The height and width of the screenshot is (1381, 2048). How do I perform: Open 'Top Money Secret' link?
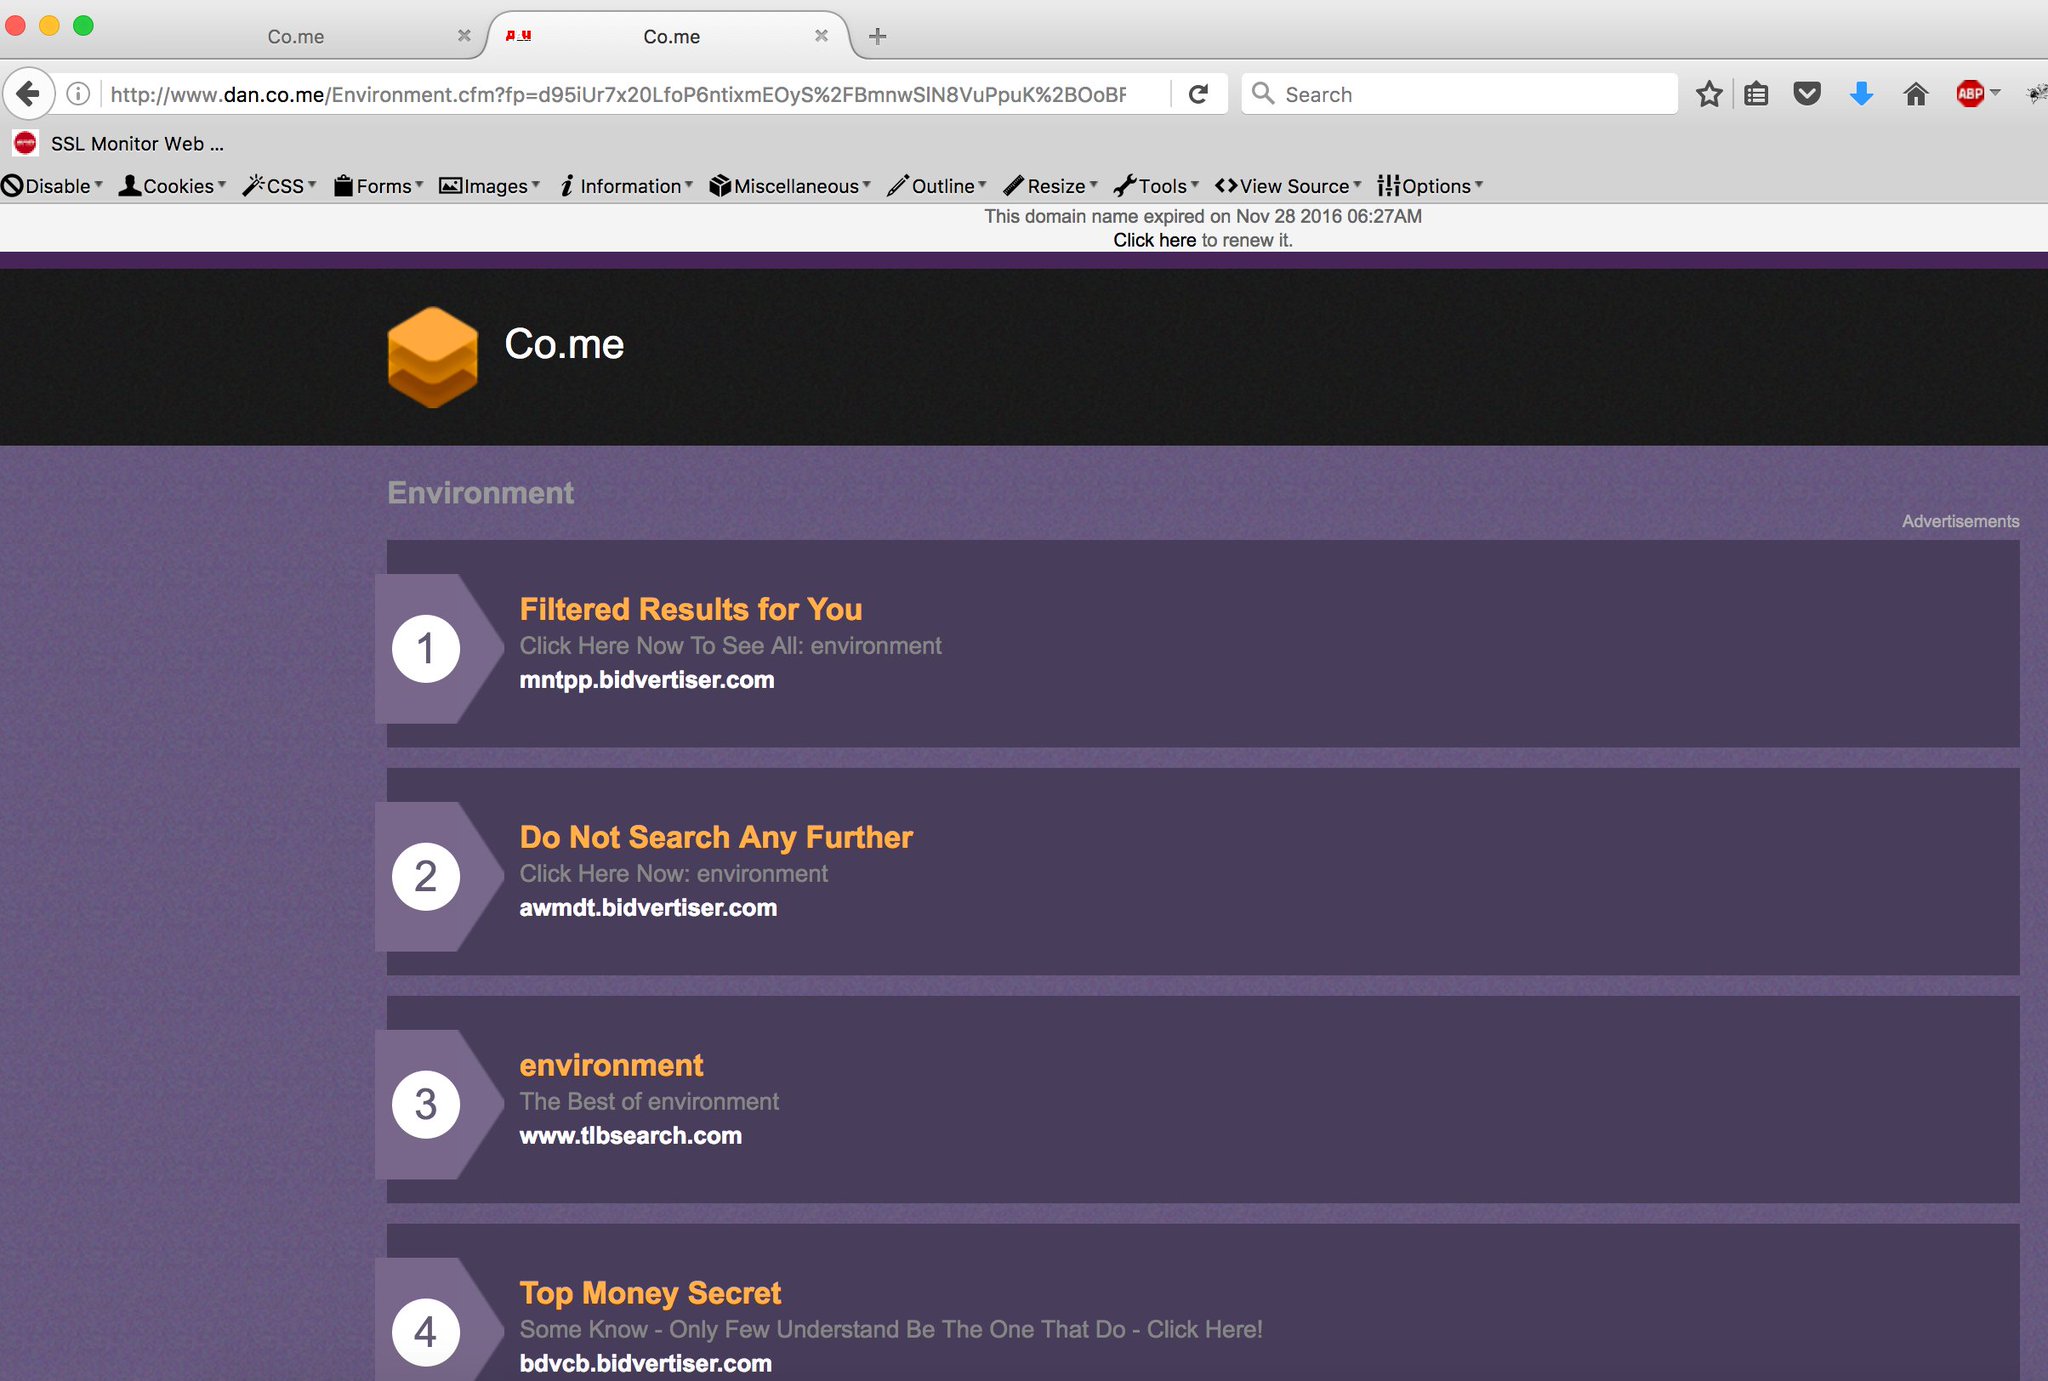[x=650, y=1293]
